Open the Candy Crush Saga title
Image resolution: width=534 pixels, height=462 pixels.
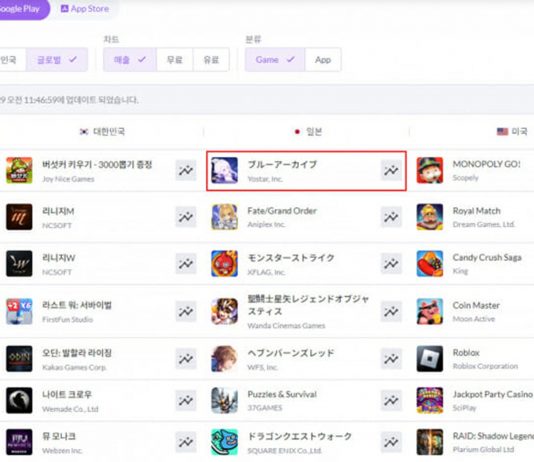tap(487, 257)
